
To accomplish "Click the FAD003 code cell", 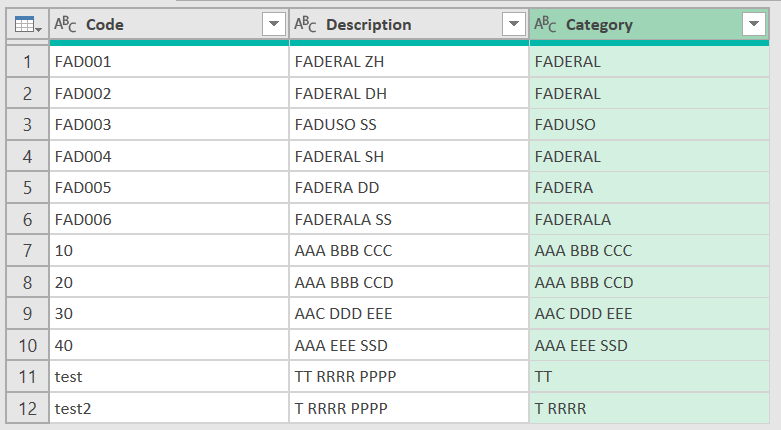I will click(x=169, y=125).
